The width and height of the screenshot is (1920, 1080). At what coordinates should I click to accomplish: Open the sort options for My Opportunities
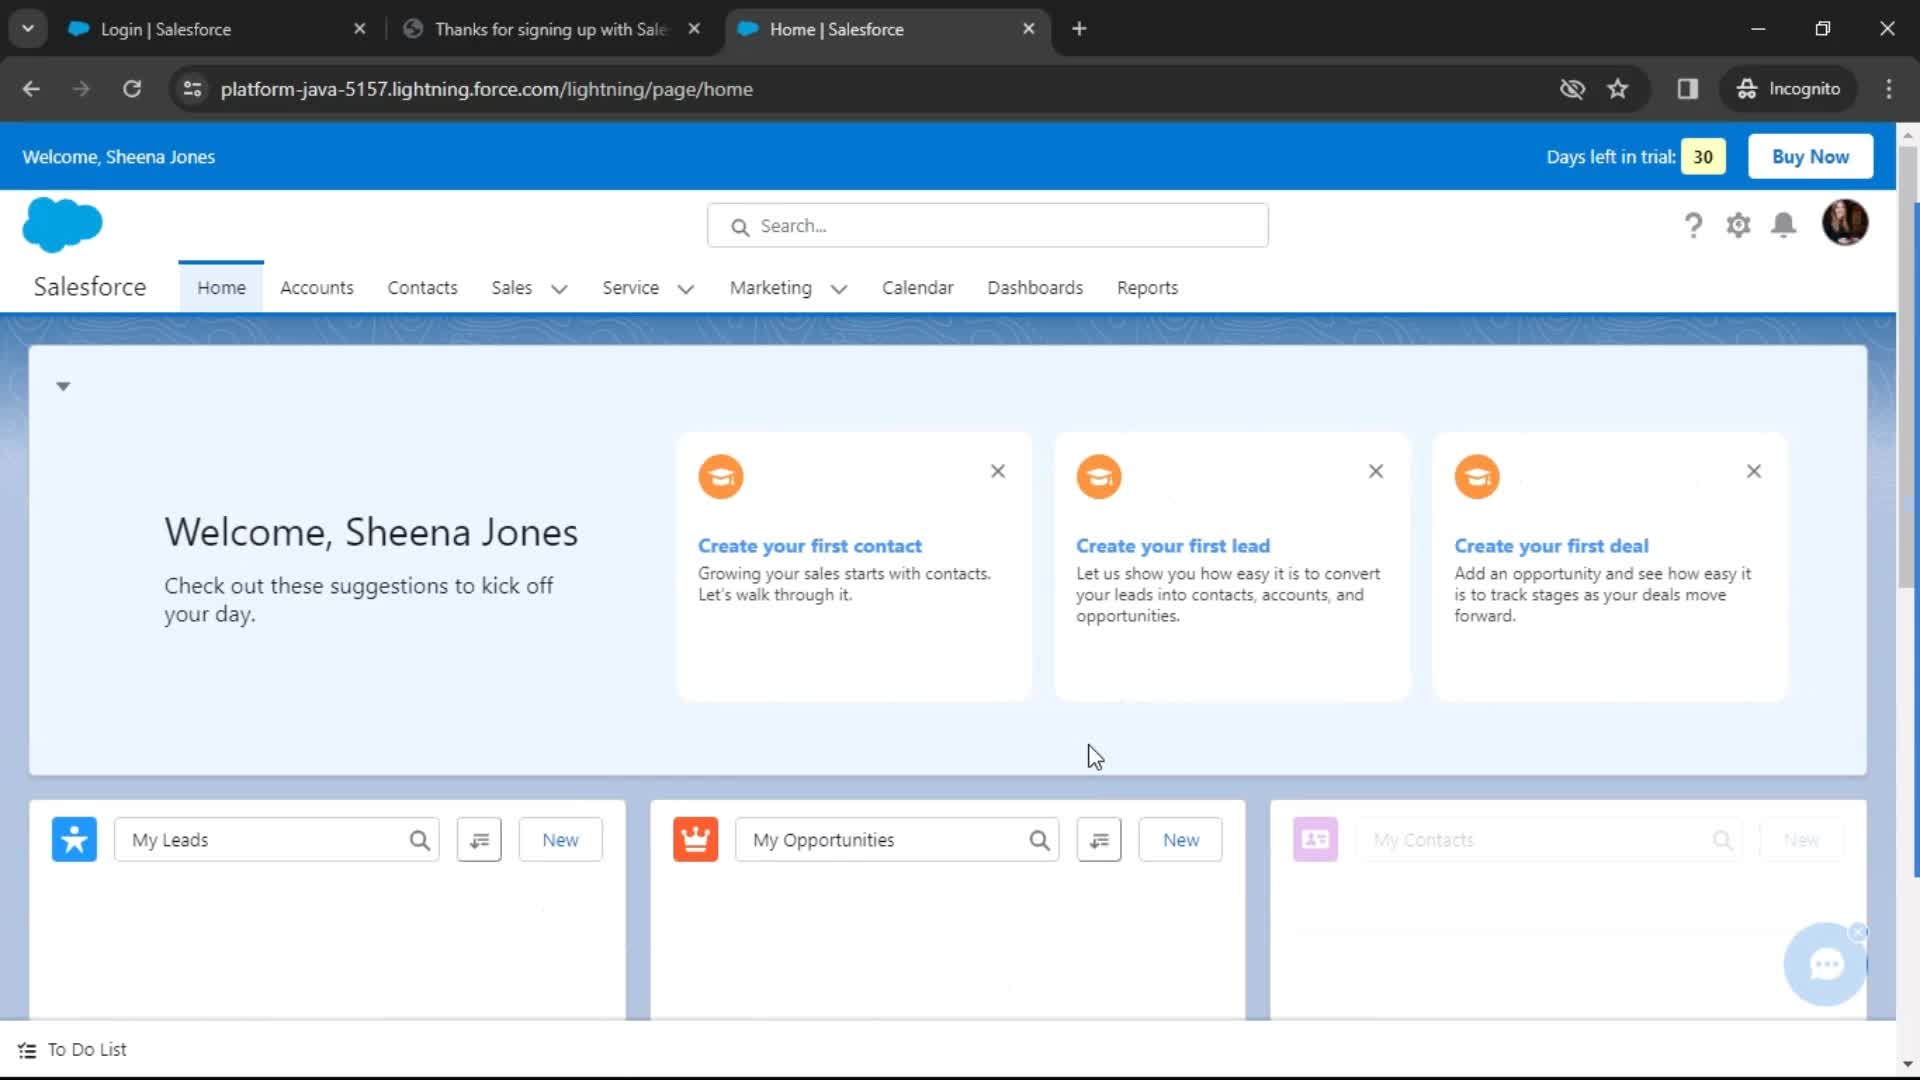click(x=1099, y=840)
